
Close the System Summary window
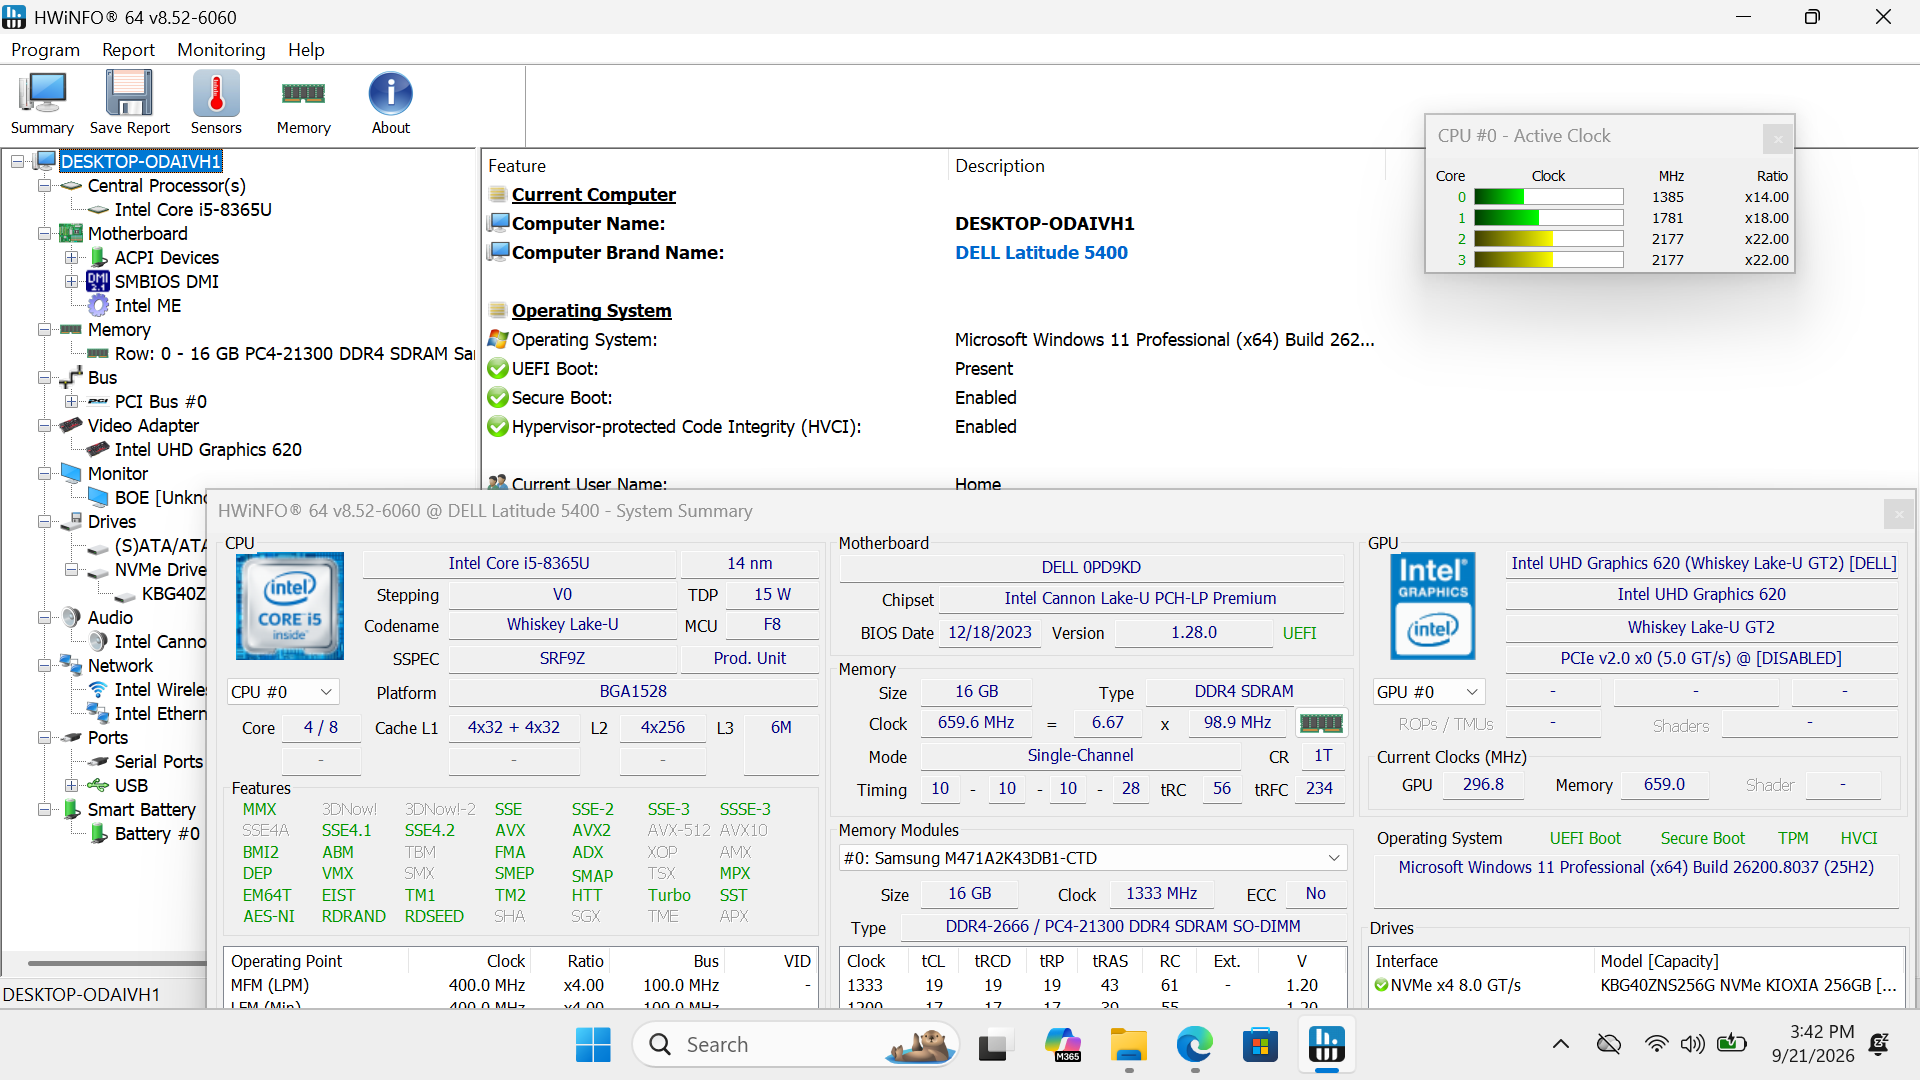(1898, 514)
